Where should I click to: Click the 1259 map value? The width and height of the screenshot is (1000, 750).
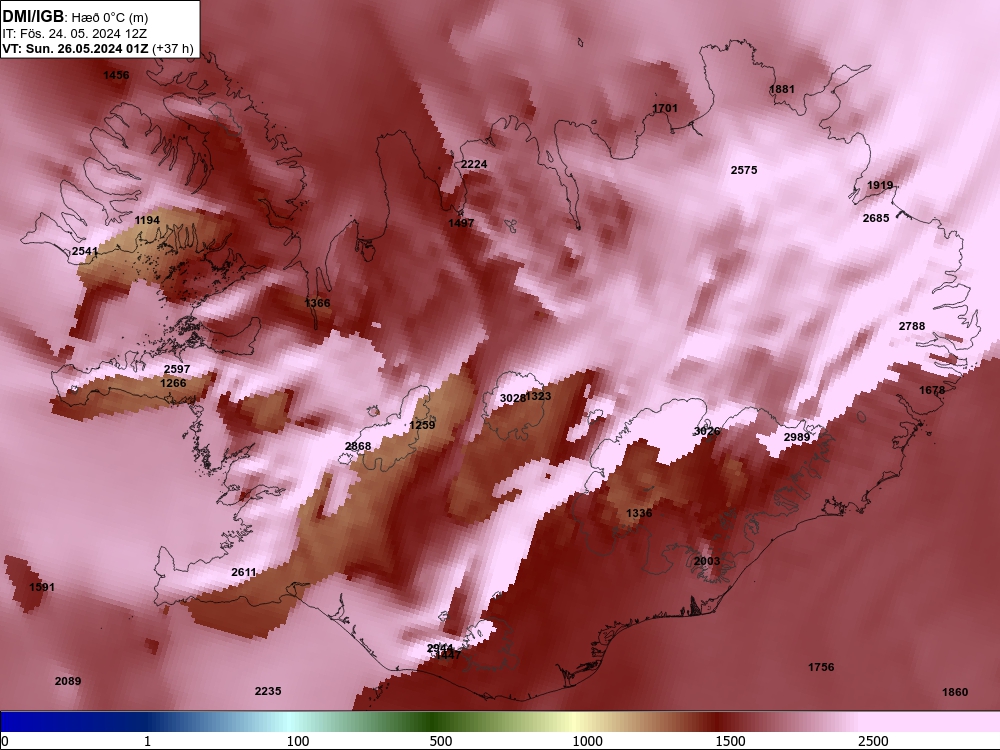tap(422, 425)
